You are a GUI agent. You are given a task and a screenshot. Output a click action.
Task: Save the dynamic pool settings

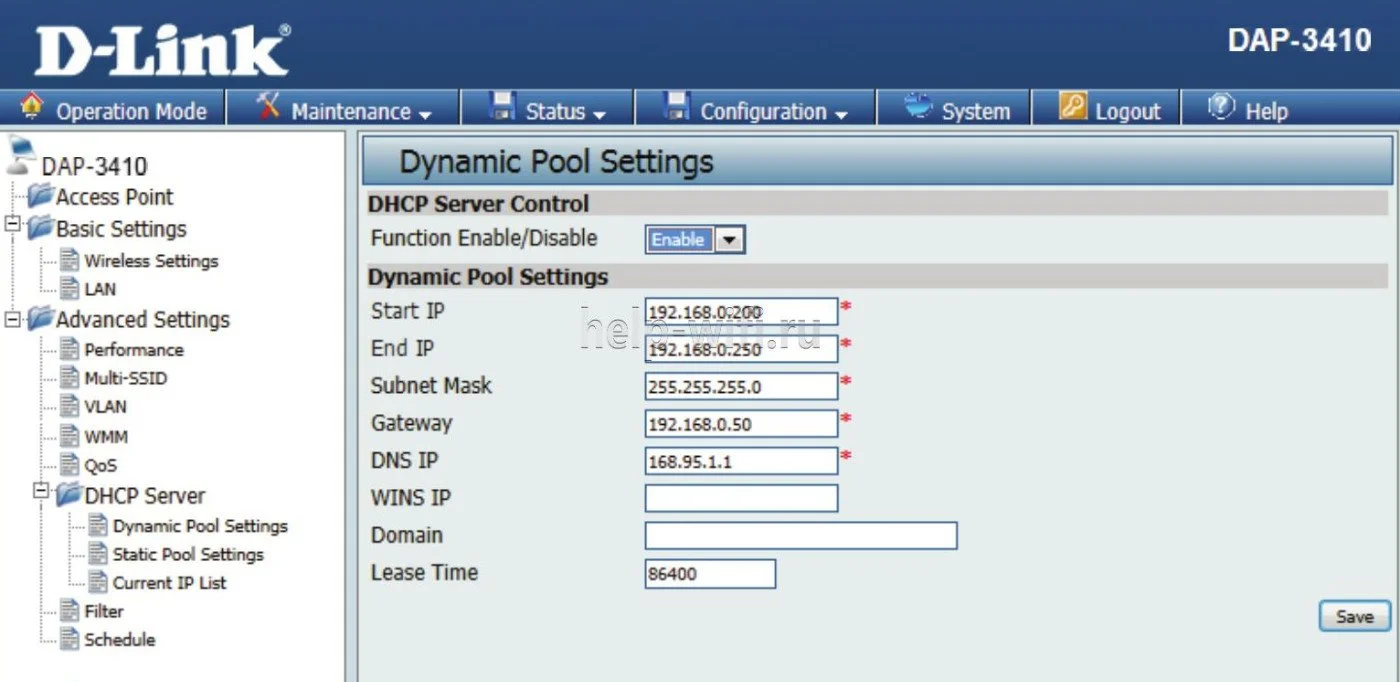pyautogui.click(x=1354, y=616)
